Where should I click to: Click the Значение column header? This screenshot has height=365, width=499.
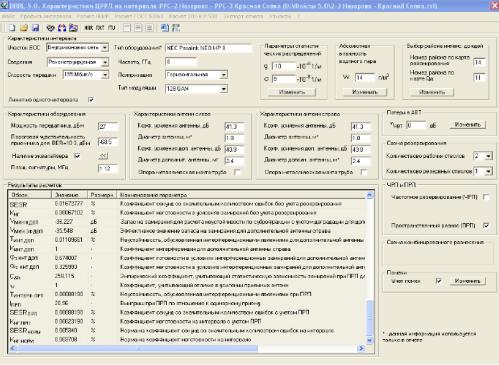coord(69,195)
